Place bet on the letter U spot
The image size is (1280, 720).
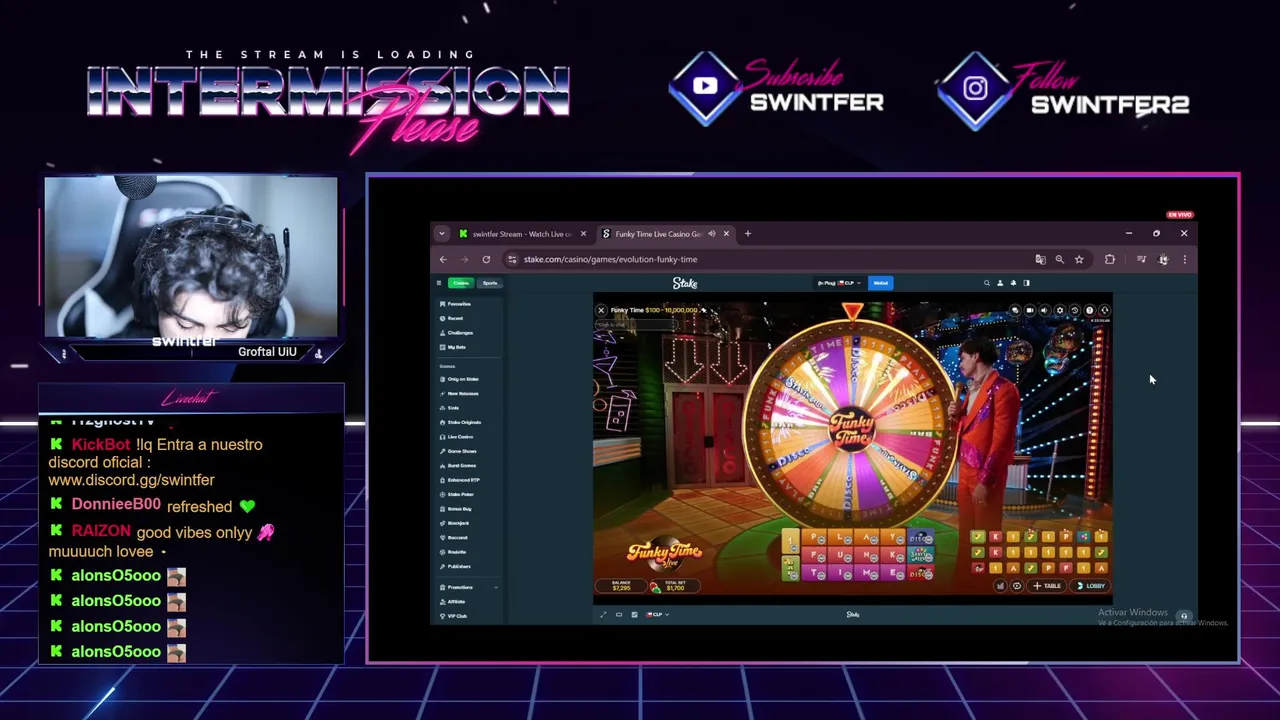(840, 555)
